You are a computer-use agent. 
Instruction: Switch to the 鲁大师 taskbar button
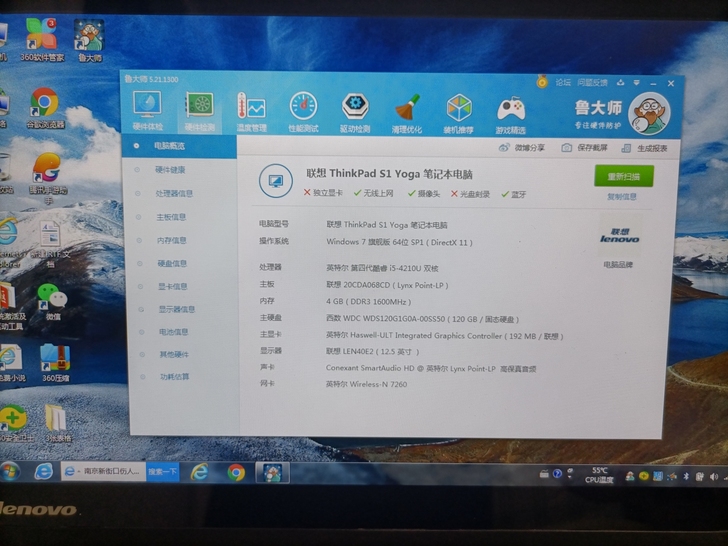(273, 473)
